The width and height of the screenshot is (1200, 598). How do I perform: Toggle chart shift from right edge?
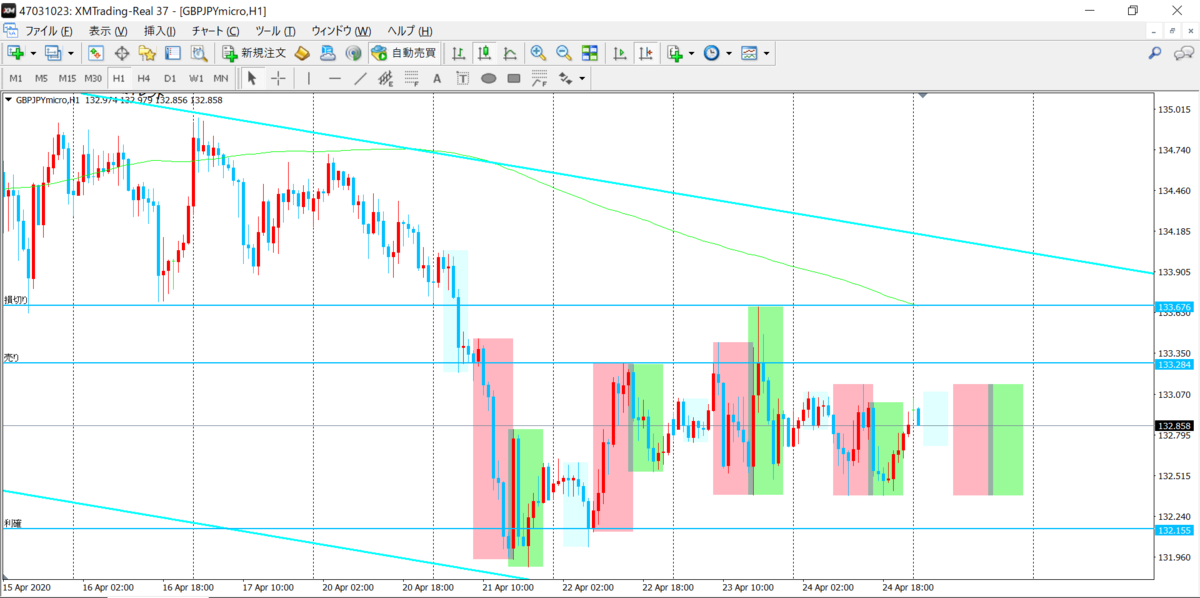coord(646,53)
